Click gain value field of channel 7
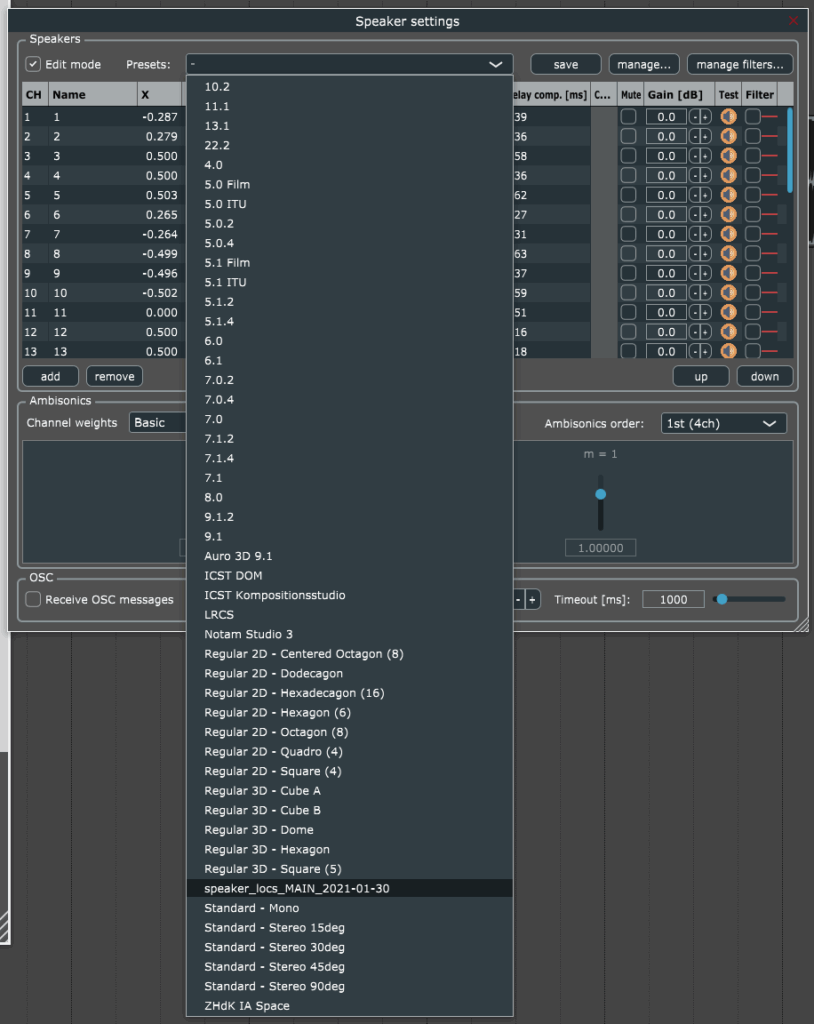814x1024 pixels. tap(666, 234)
